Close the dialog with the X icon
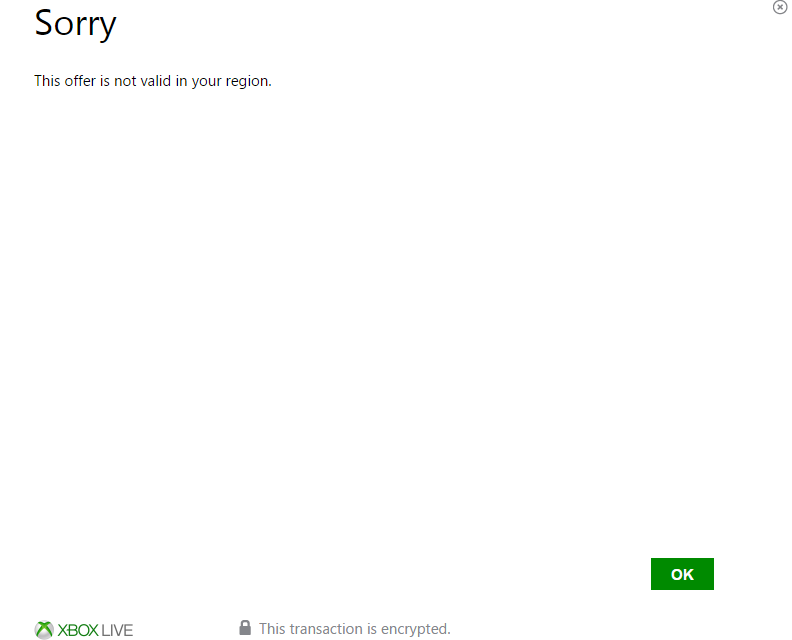Image resolution: width=792 pixels, height=640 pixels. (x=780, y=7)
